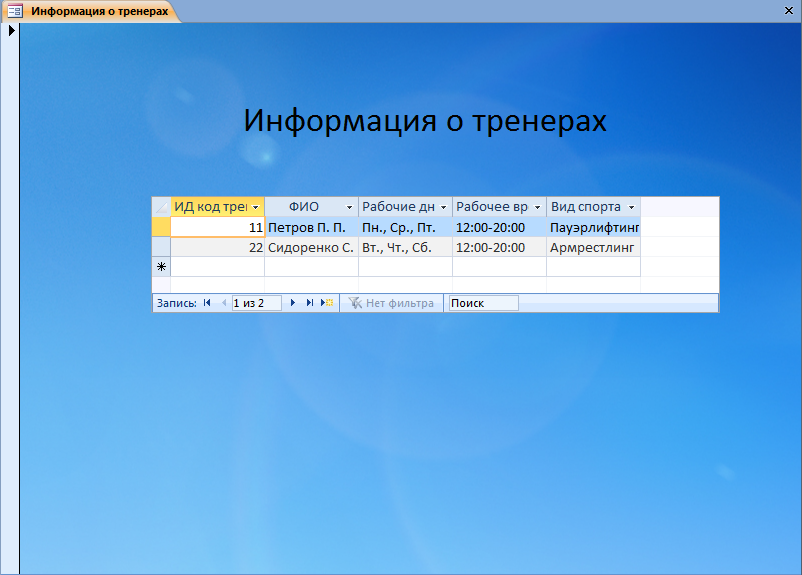802x575 pixels.
Task: Click the '1 из 2' record number field
Action: click(x=256, y=303)
